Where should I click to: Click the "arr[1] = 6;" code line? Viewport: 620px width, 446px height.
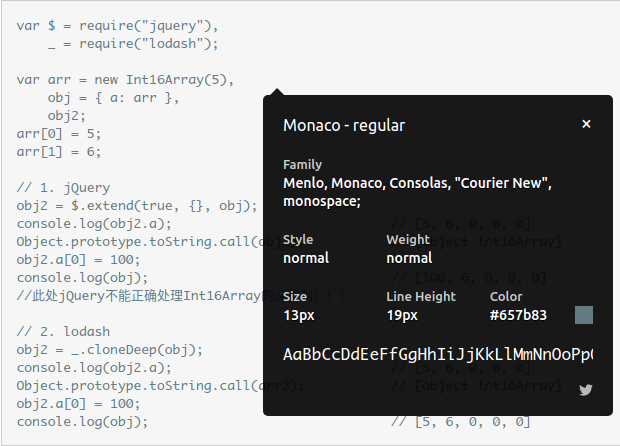coord(59,152)
